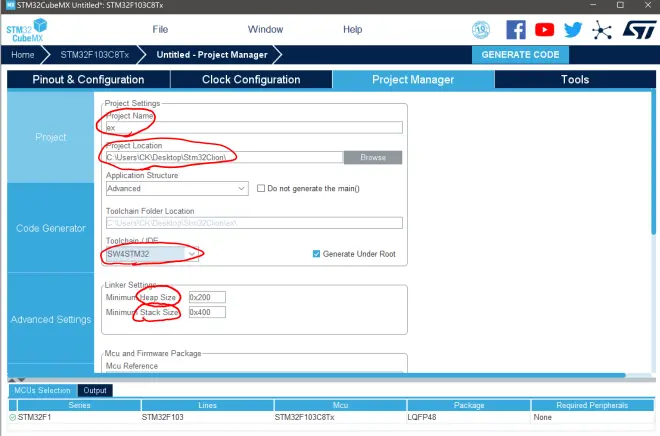This screenshot has height=436, width=660.
Task: Open the Window menu
Action: pyautogui.click(x=265, y=29)
